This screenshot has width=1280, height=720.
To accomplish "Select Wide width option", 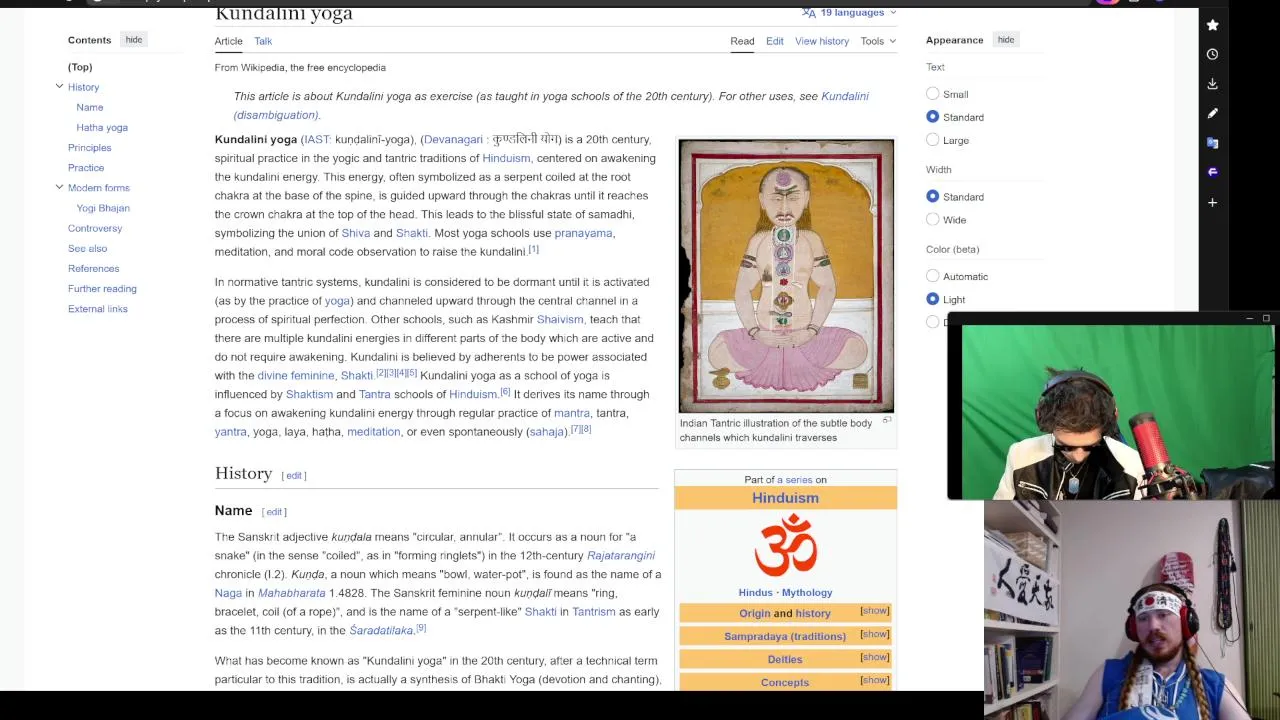I will tap(932, 220).
